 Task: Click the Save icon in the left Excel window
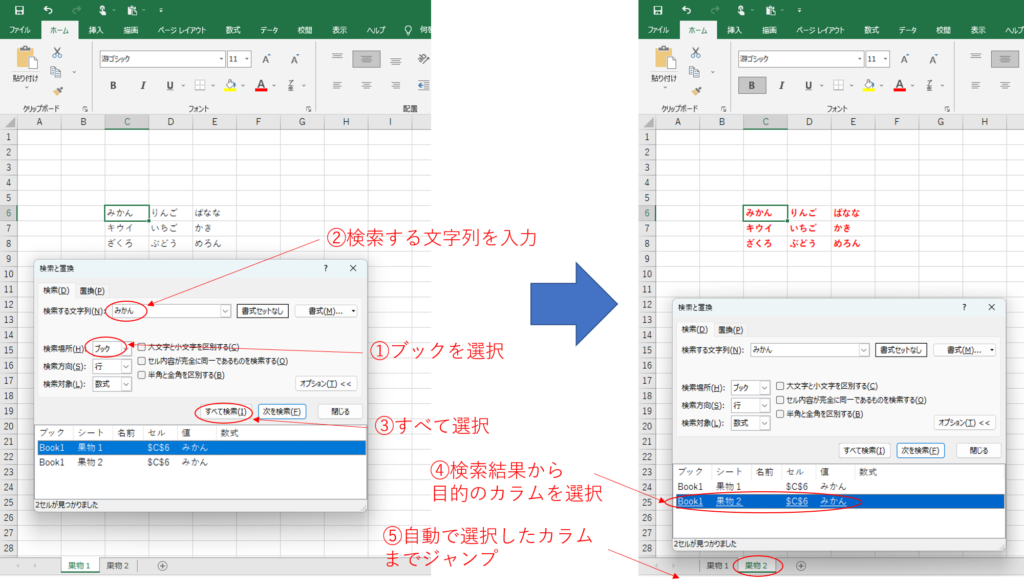(x=19, y=9)
